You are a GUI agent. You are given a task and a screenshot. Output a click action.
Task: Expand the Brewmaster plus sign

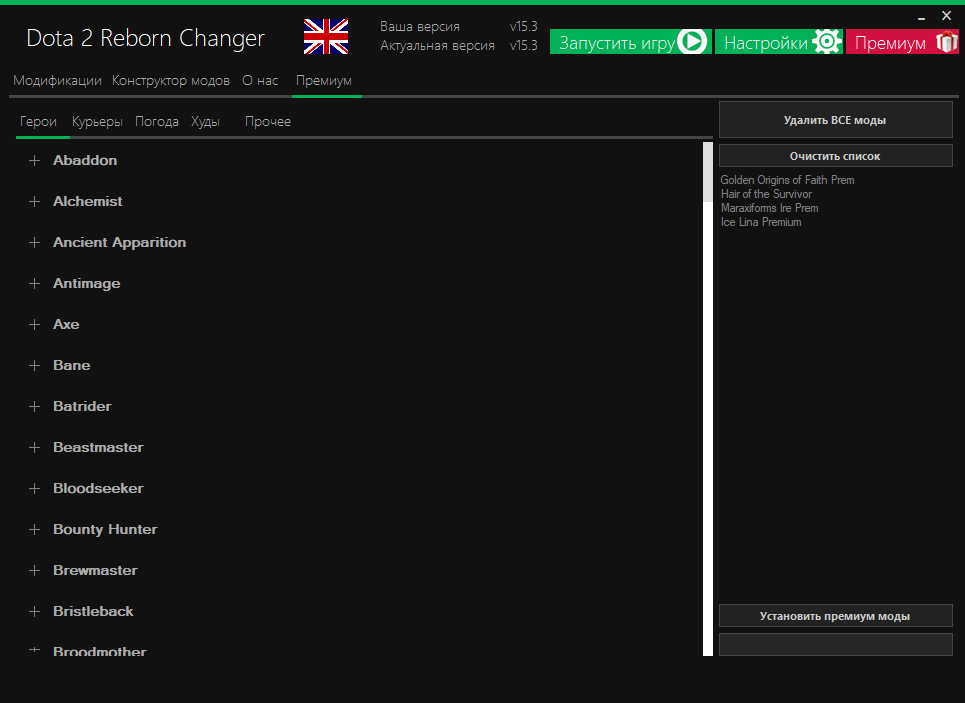click(x=34, y=571)
